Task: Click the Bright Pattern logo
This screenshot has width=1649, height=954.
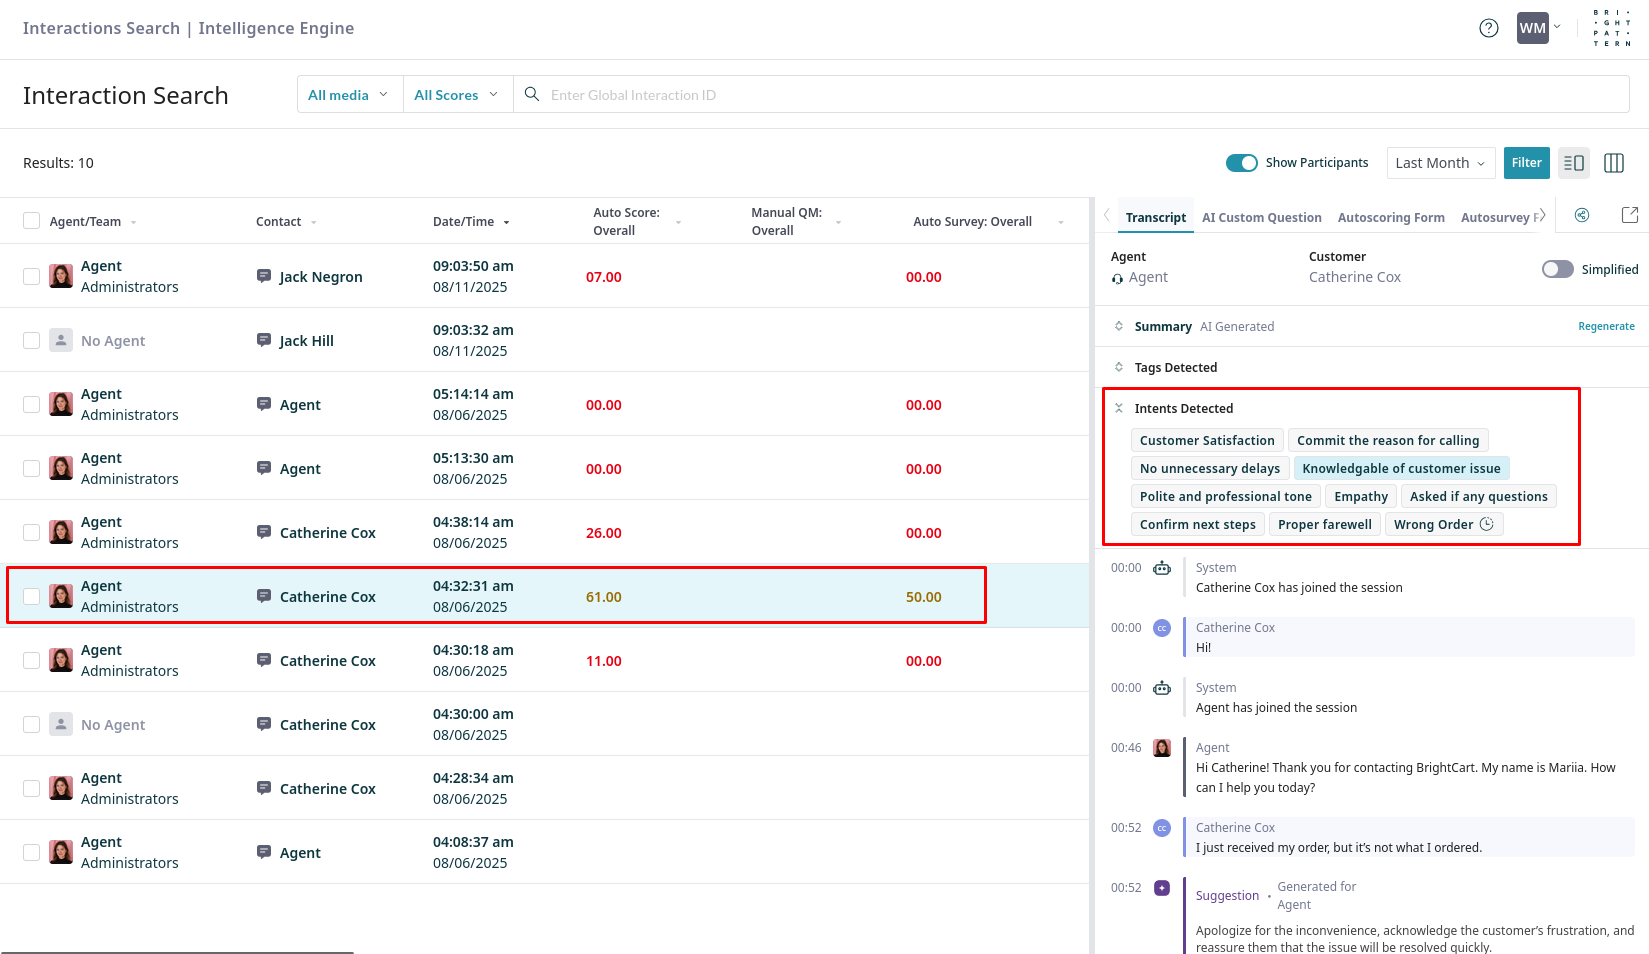Action: point(1611,28)
